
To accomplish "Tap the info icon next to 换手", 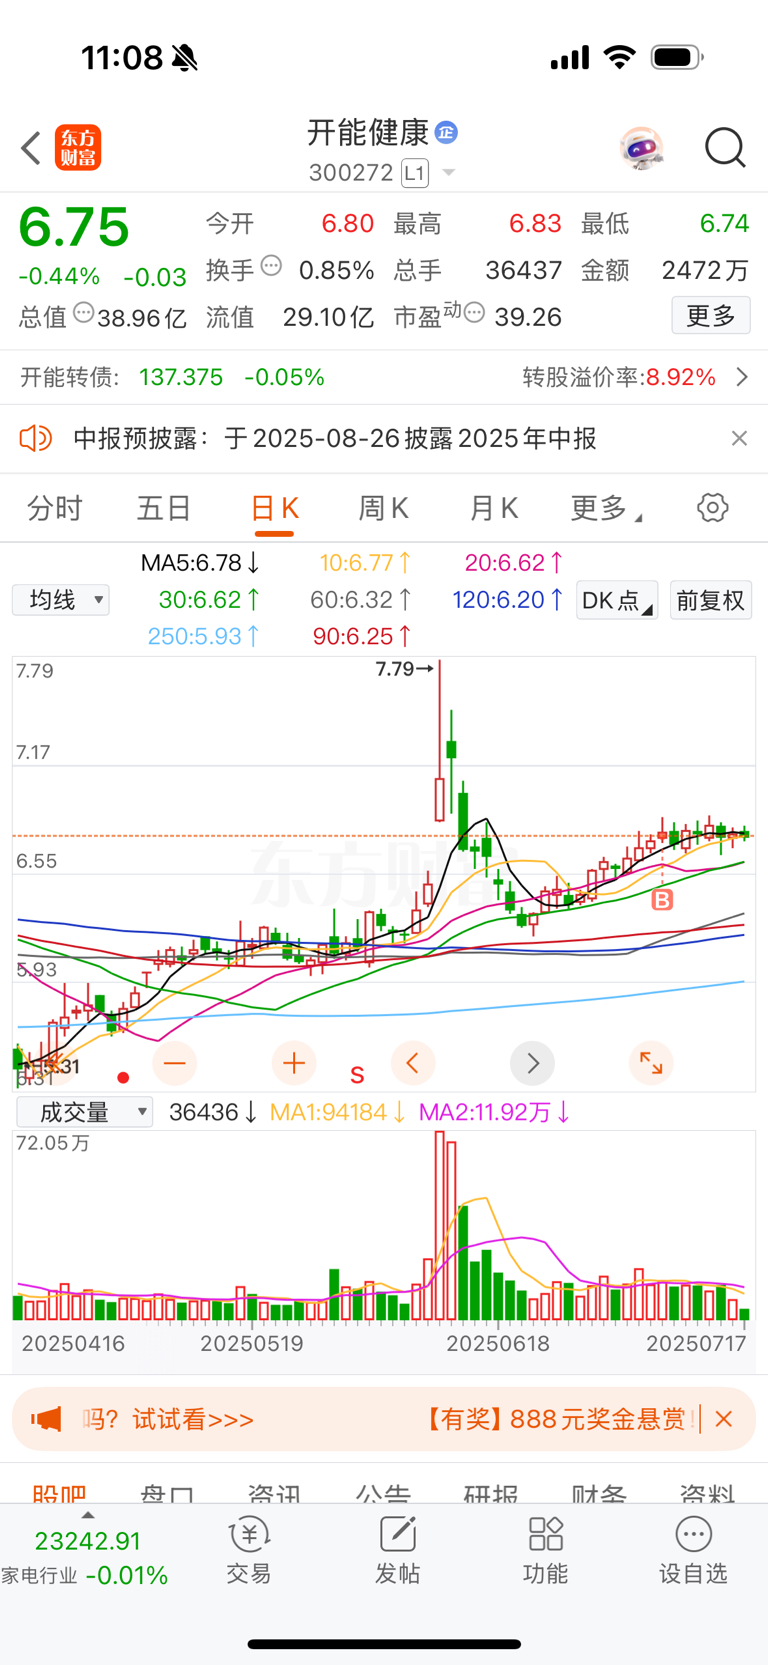I will [x=271, y=266].
